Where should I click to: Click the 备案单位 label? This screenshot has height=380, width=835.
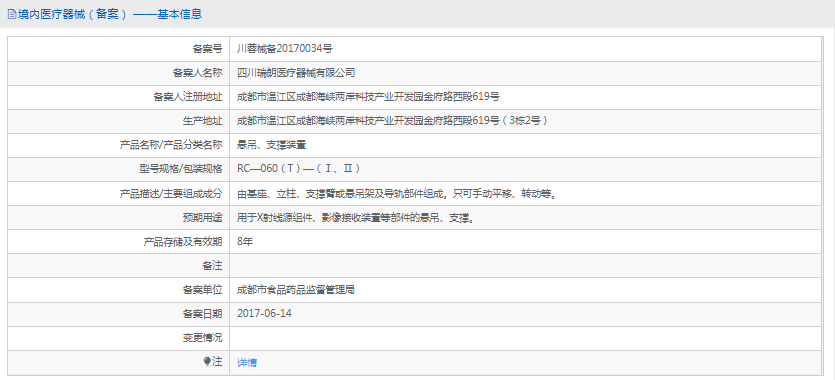click(x=202, y=290)
